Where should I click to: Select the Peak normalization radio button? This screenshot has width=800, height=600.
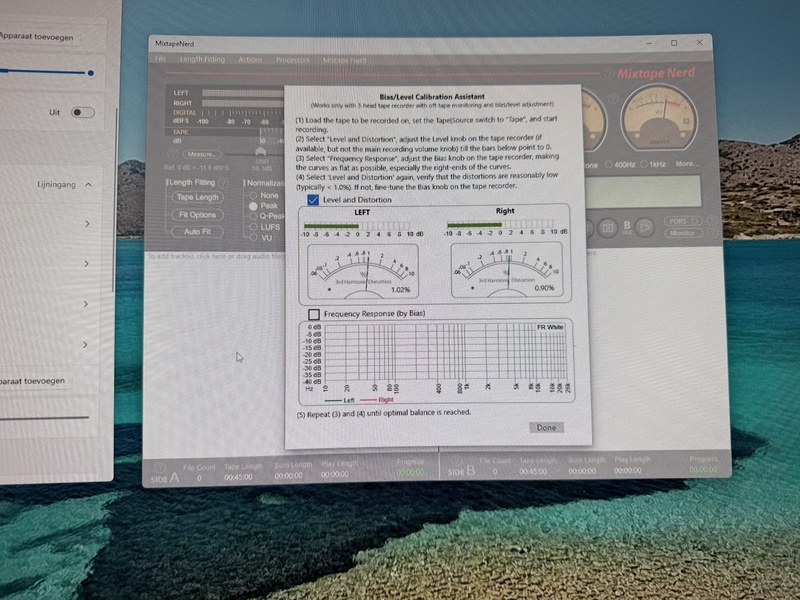[253, 206]
